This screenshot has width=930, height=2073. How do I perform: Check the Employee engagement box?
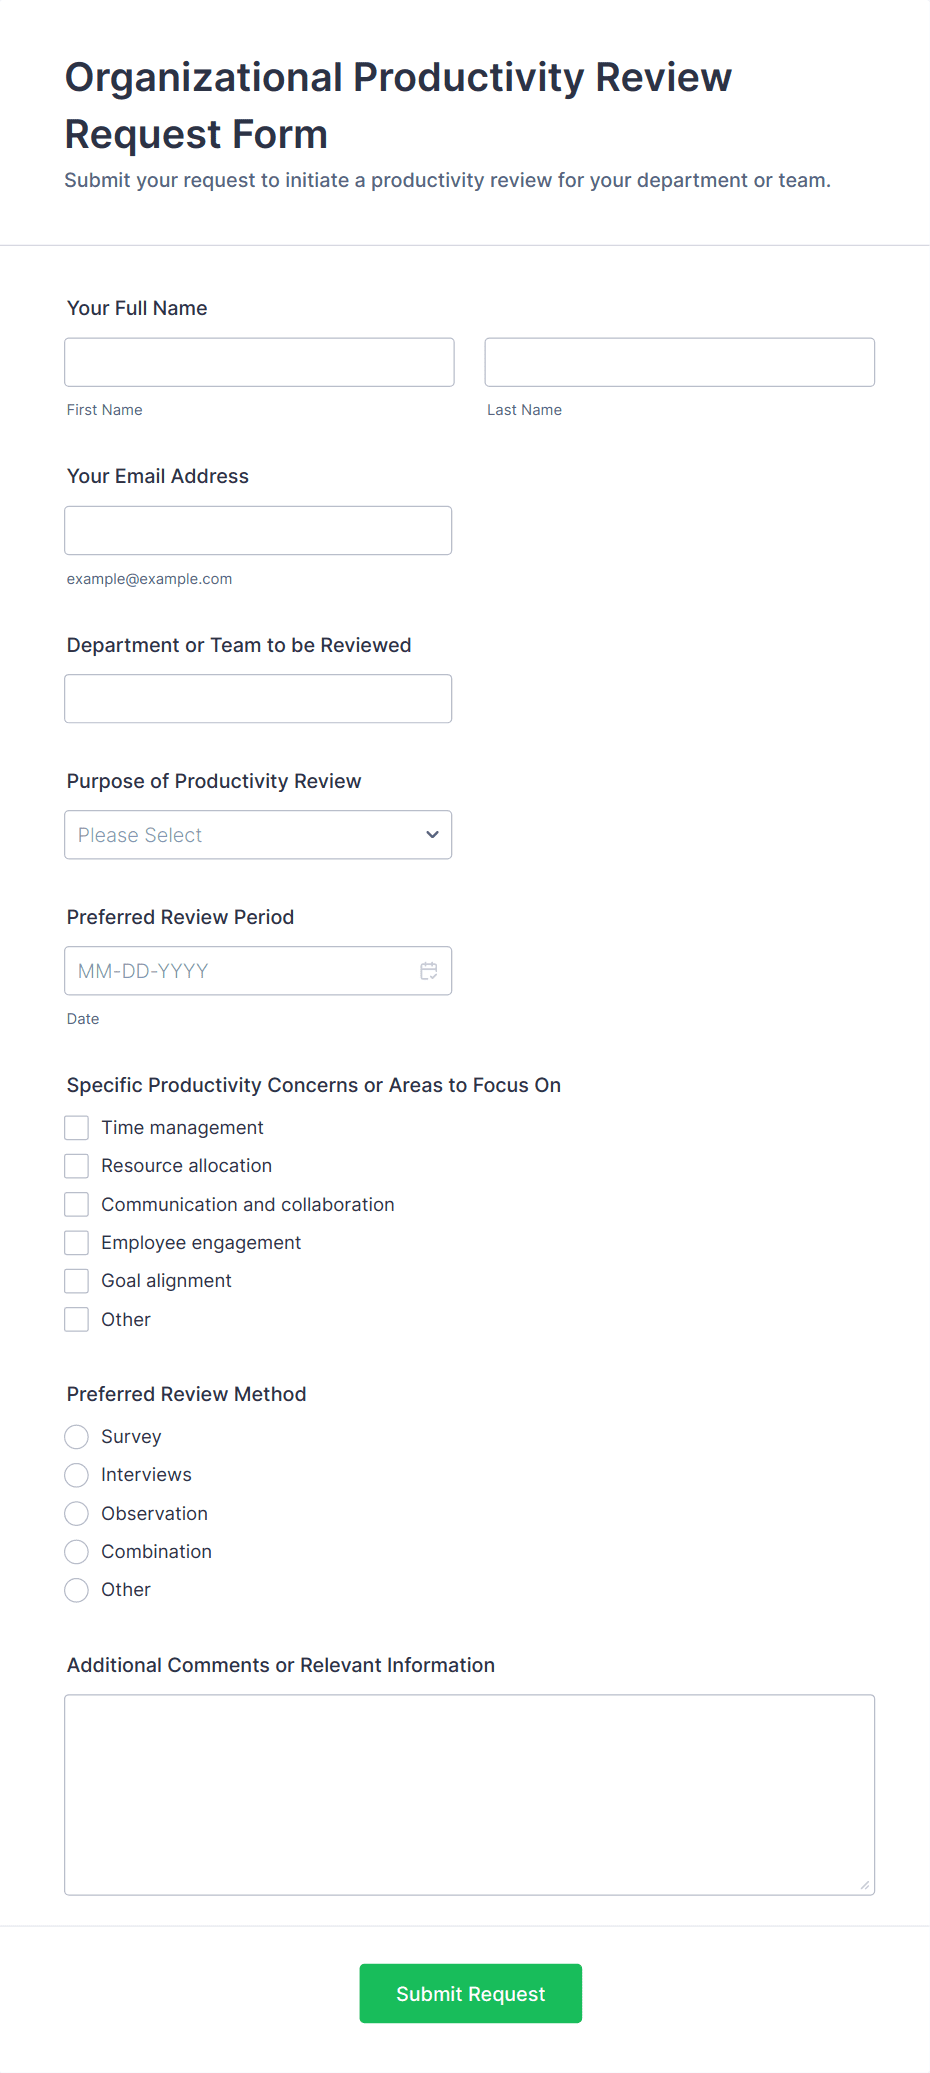tap(76, 1242)
